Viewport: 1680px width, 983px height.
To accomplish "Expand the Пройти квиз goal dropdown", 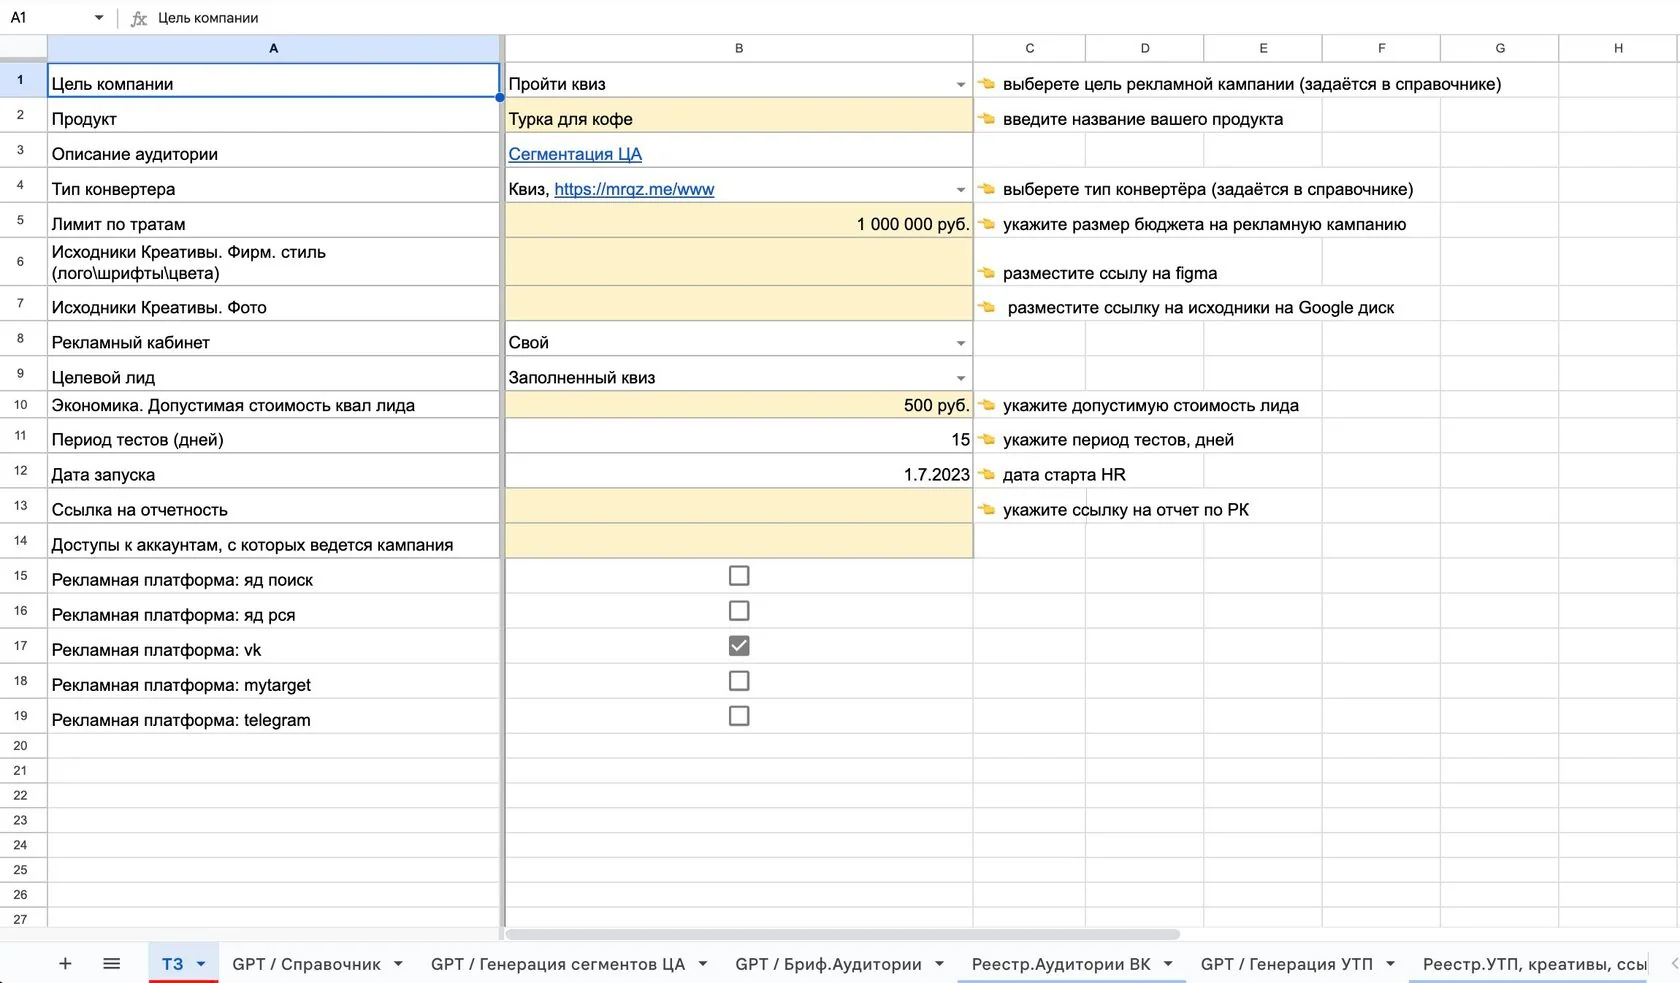I will point(960,85).
